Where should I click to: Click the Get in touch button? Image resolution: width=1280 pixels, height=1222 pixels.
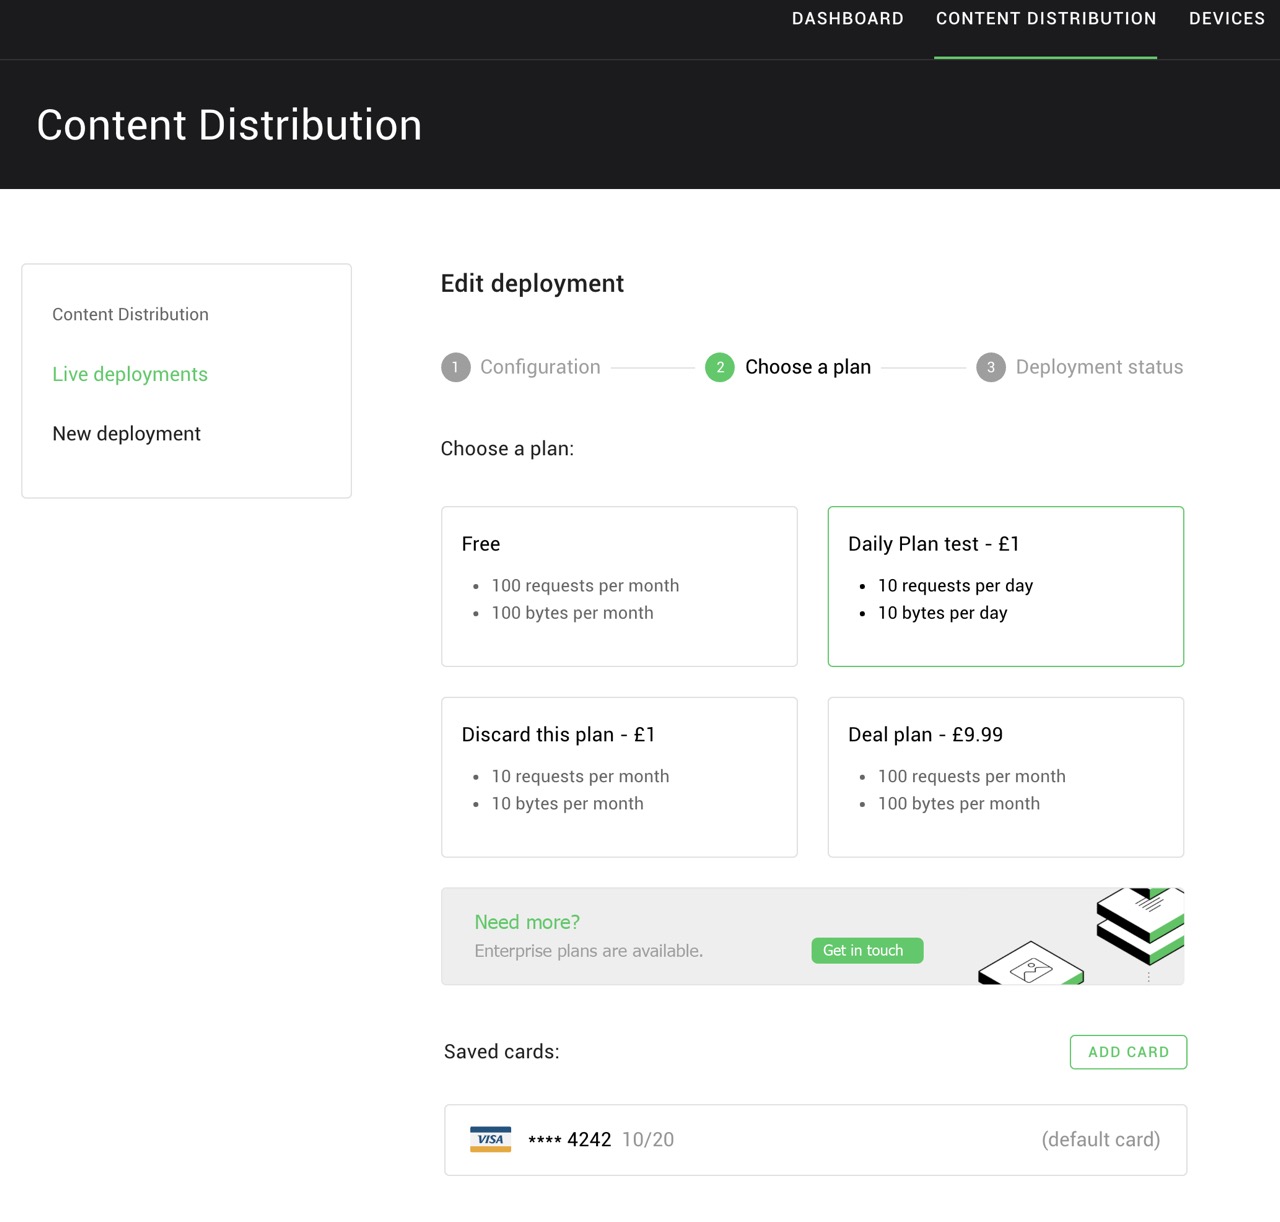tap(867, 950)
